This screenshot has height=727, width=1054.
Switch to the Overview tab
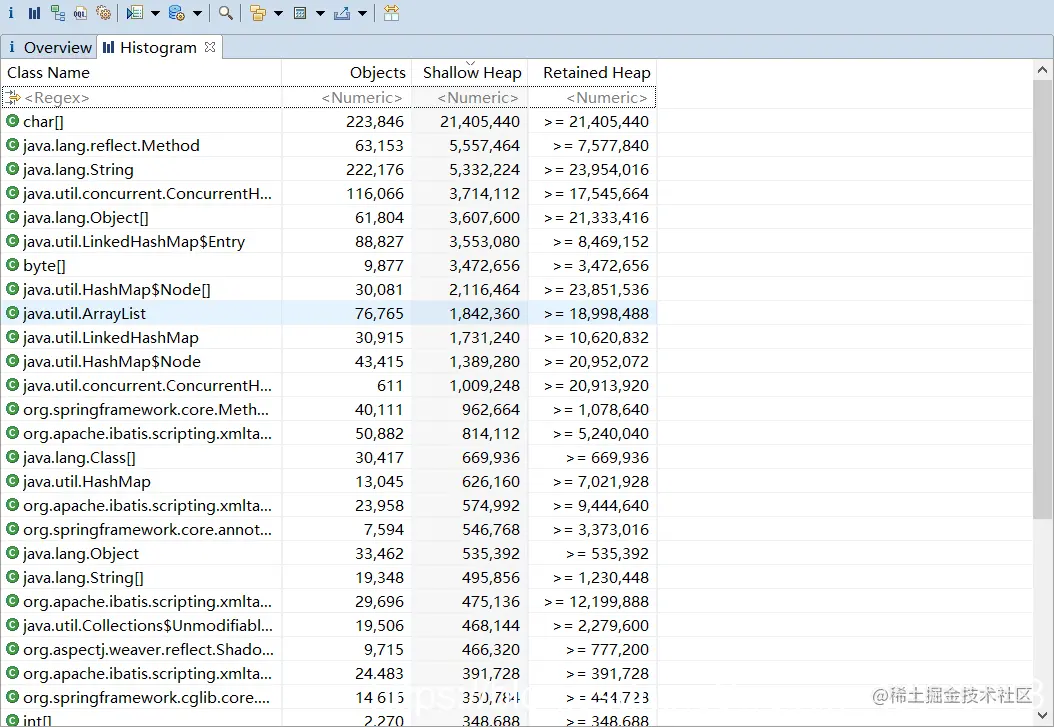(49, 48)
